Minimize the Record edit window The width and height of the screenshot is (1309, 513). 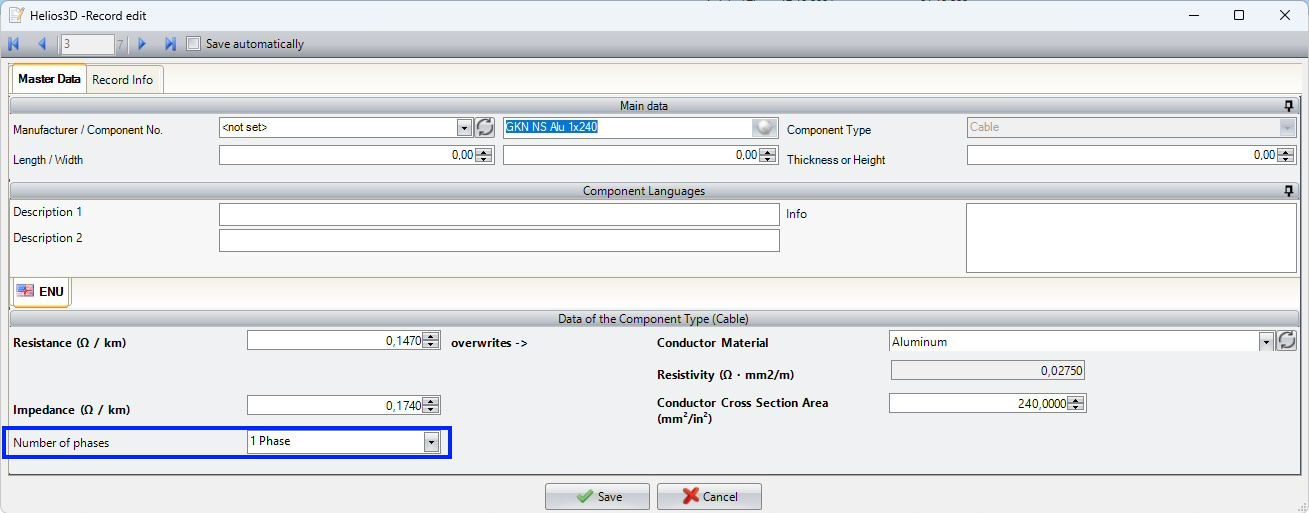point(1193,15)
